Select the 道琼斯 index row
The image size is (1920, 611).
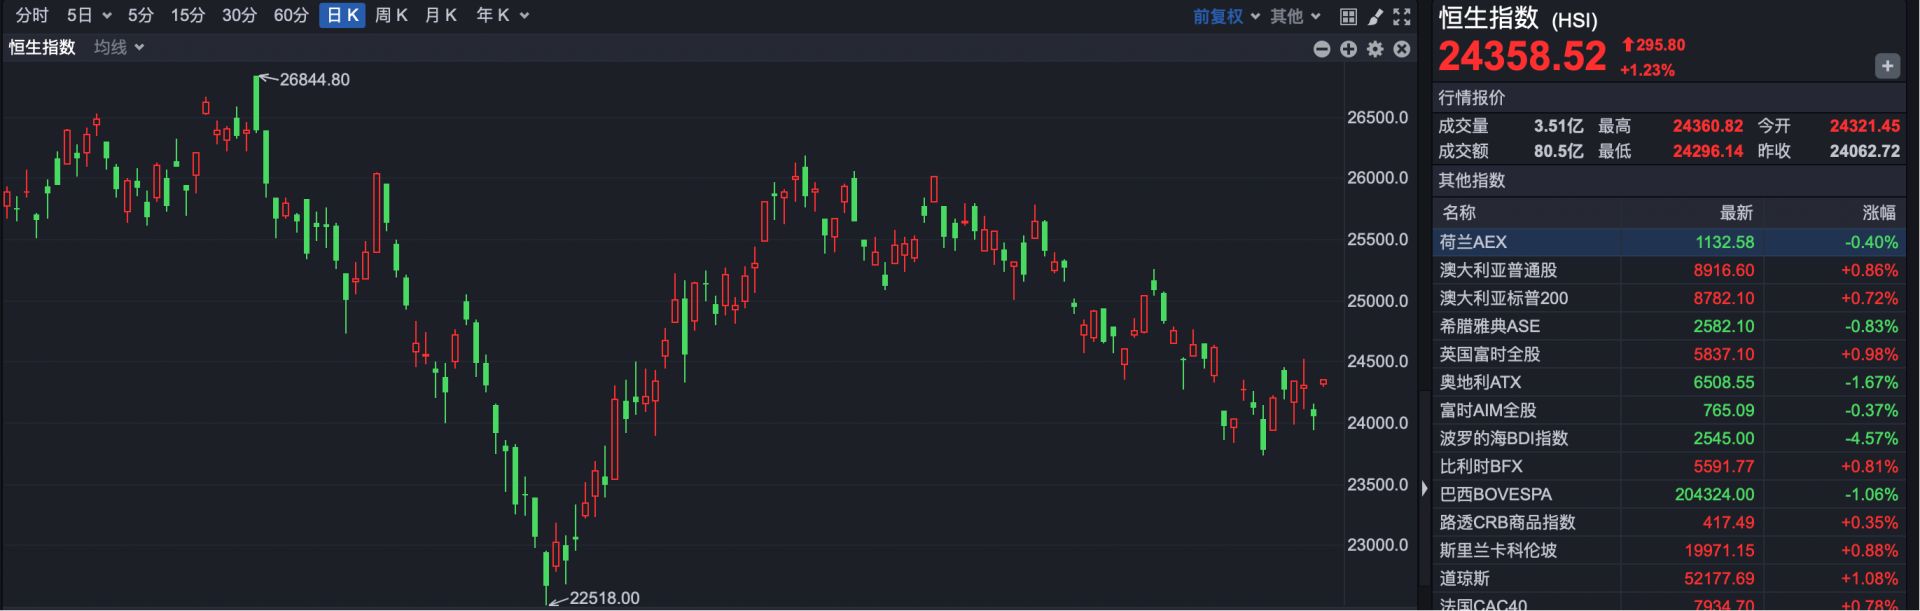[1669, 578]
